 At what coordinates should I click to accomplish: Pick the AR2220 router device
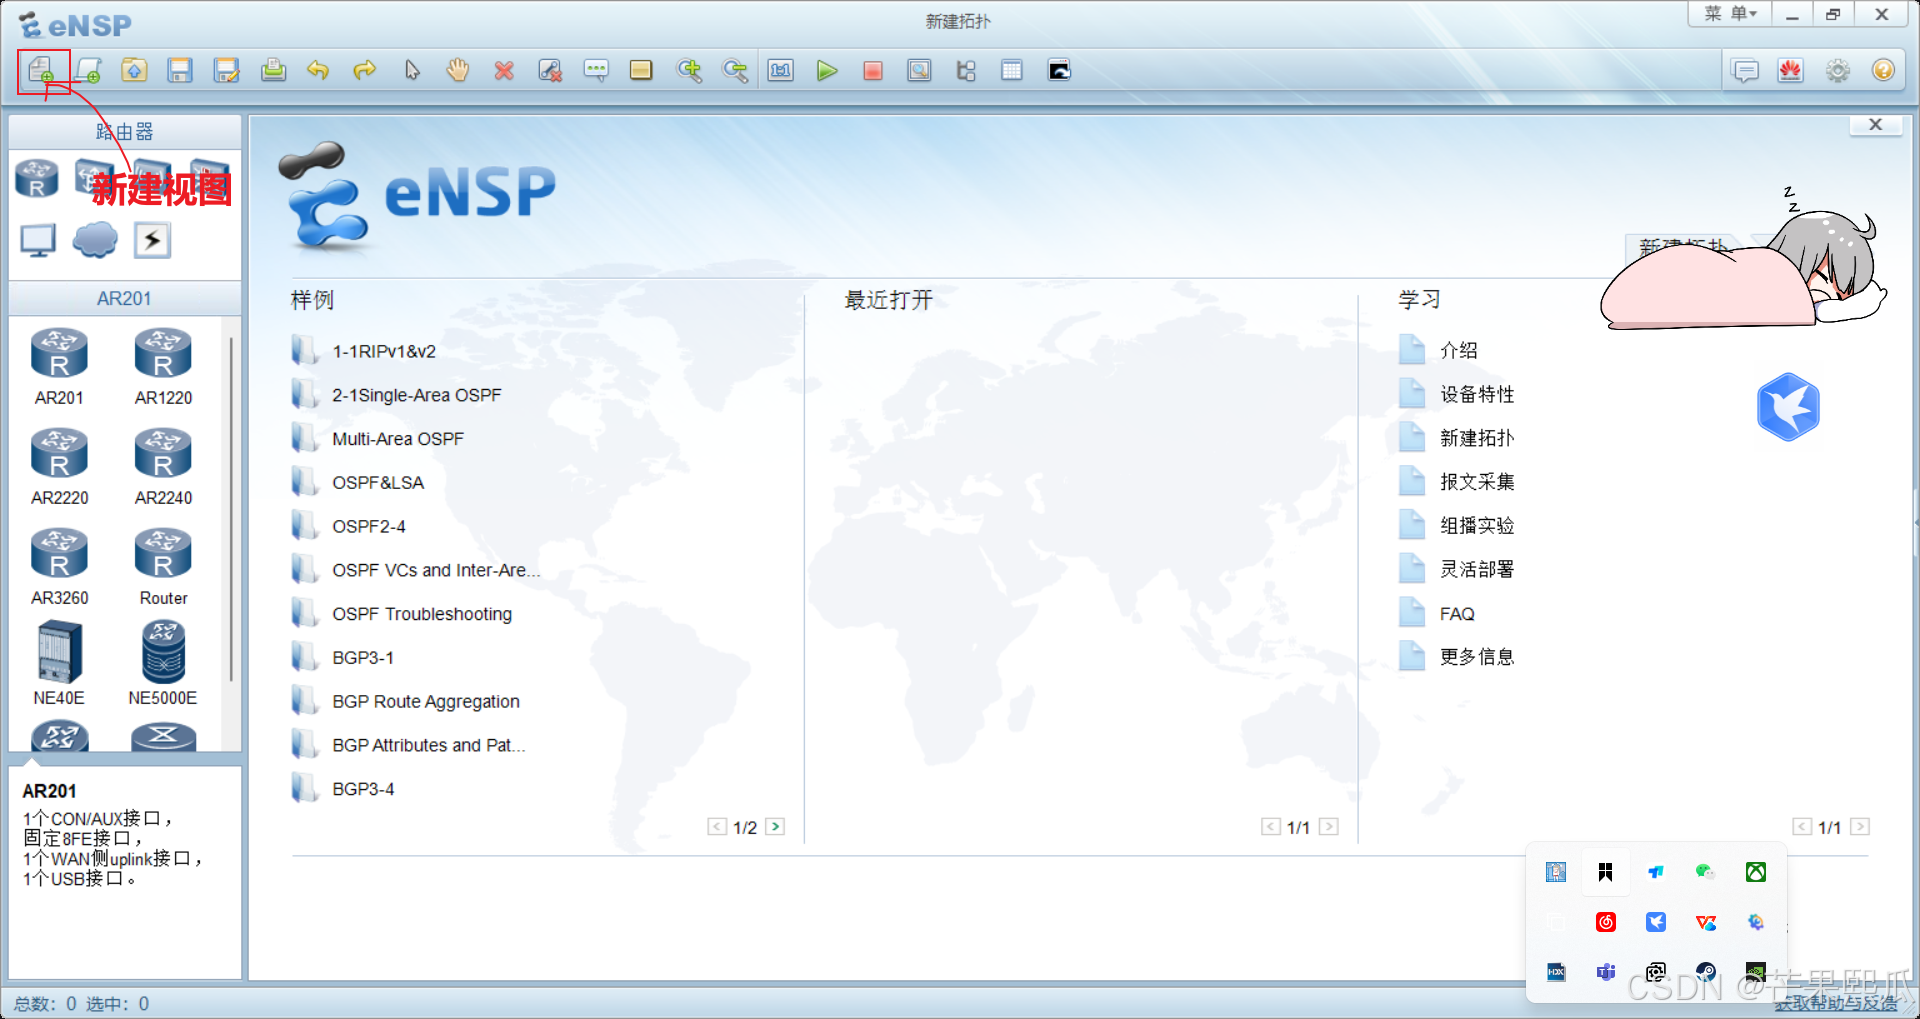[59, 466]
